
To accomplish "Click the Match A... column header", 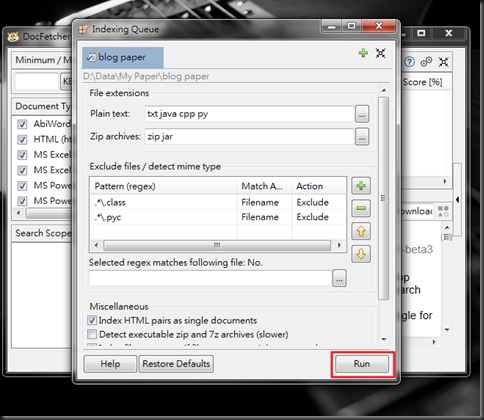I will [x=264, y=186].
